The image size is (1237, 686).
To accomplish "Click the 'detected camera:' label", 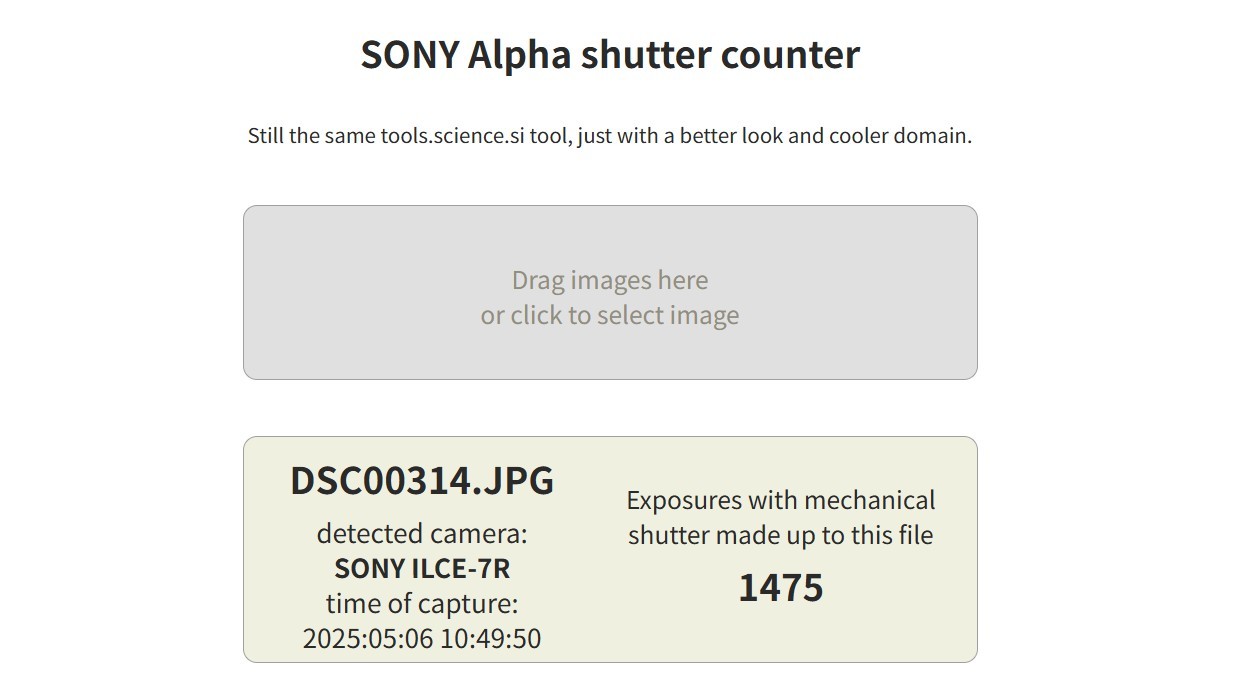I will pyautogui.click(x=422, y=534).
